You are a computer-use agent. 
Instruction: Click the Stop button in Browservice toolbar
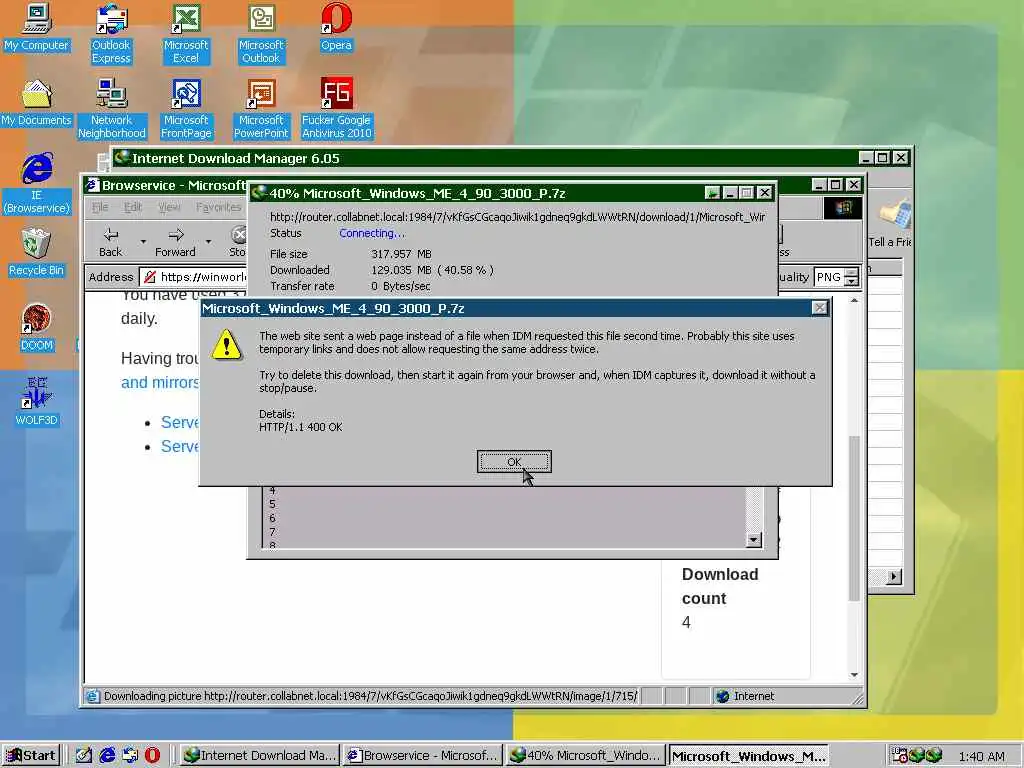point(237,242)
